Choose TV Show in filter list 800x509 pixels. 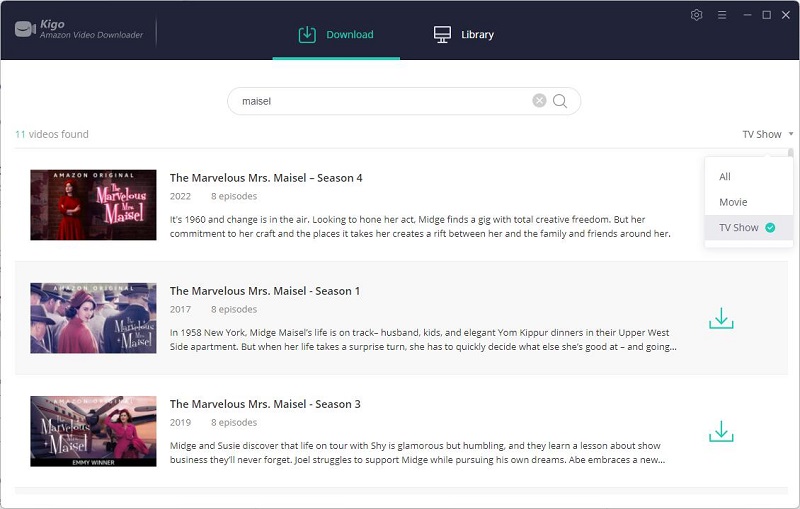click(x=748, y=227)
